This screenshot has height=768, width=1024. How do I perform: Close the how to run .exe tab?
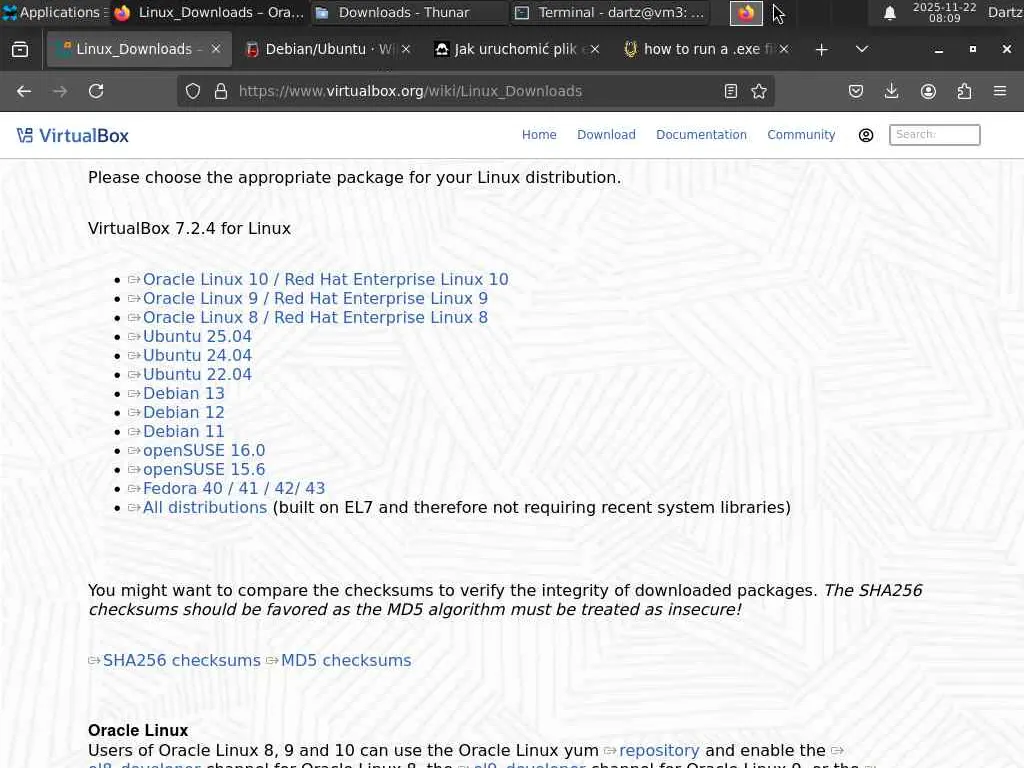coord(784,49)
